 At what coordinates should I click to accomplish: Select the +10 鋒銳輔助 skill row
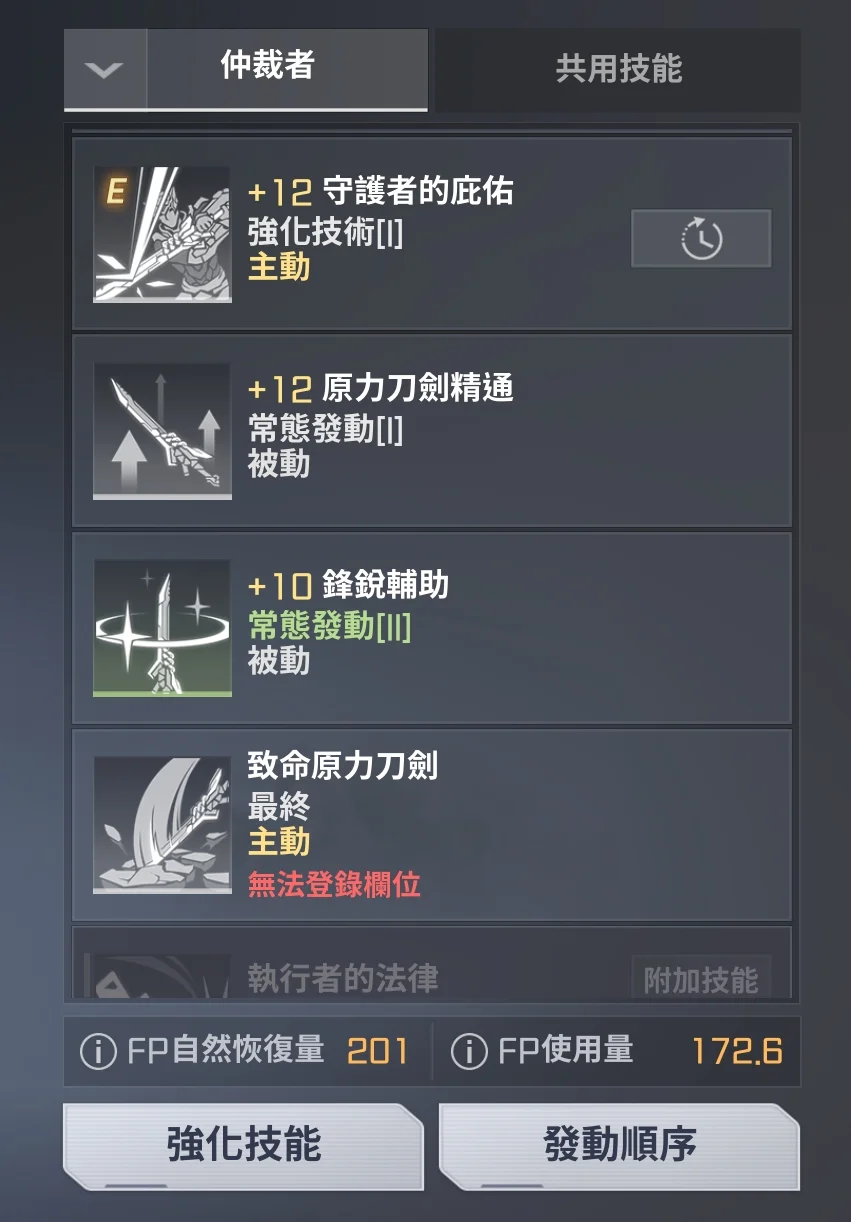(432, 628)
